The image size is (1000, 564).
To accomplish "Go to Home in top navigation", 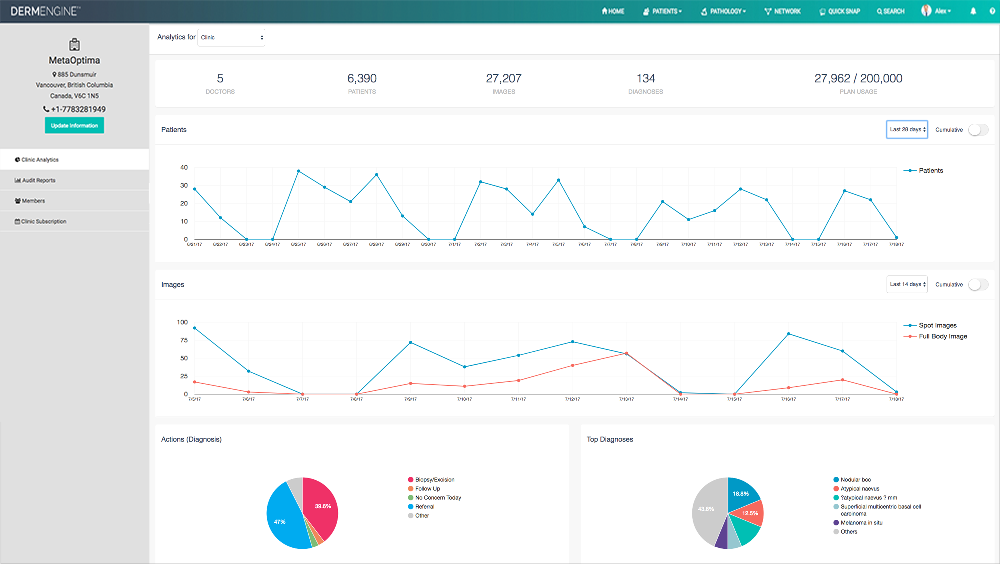I will (x=613, y=11).
